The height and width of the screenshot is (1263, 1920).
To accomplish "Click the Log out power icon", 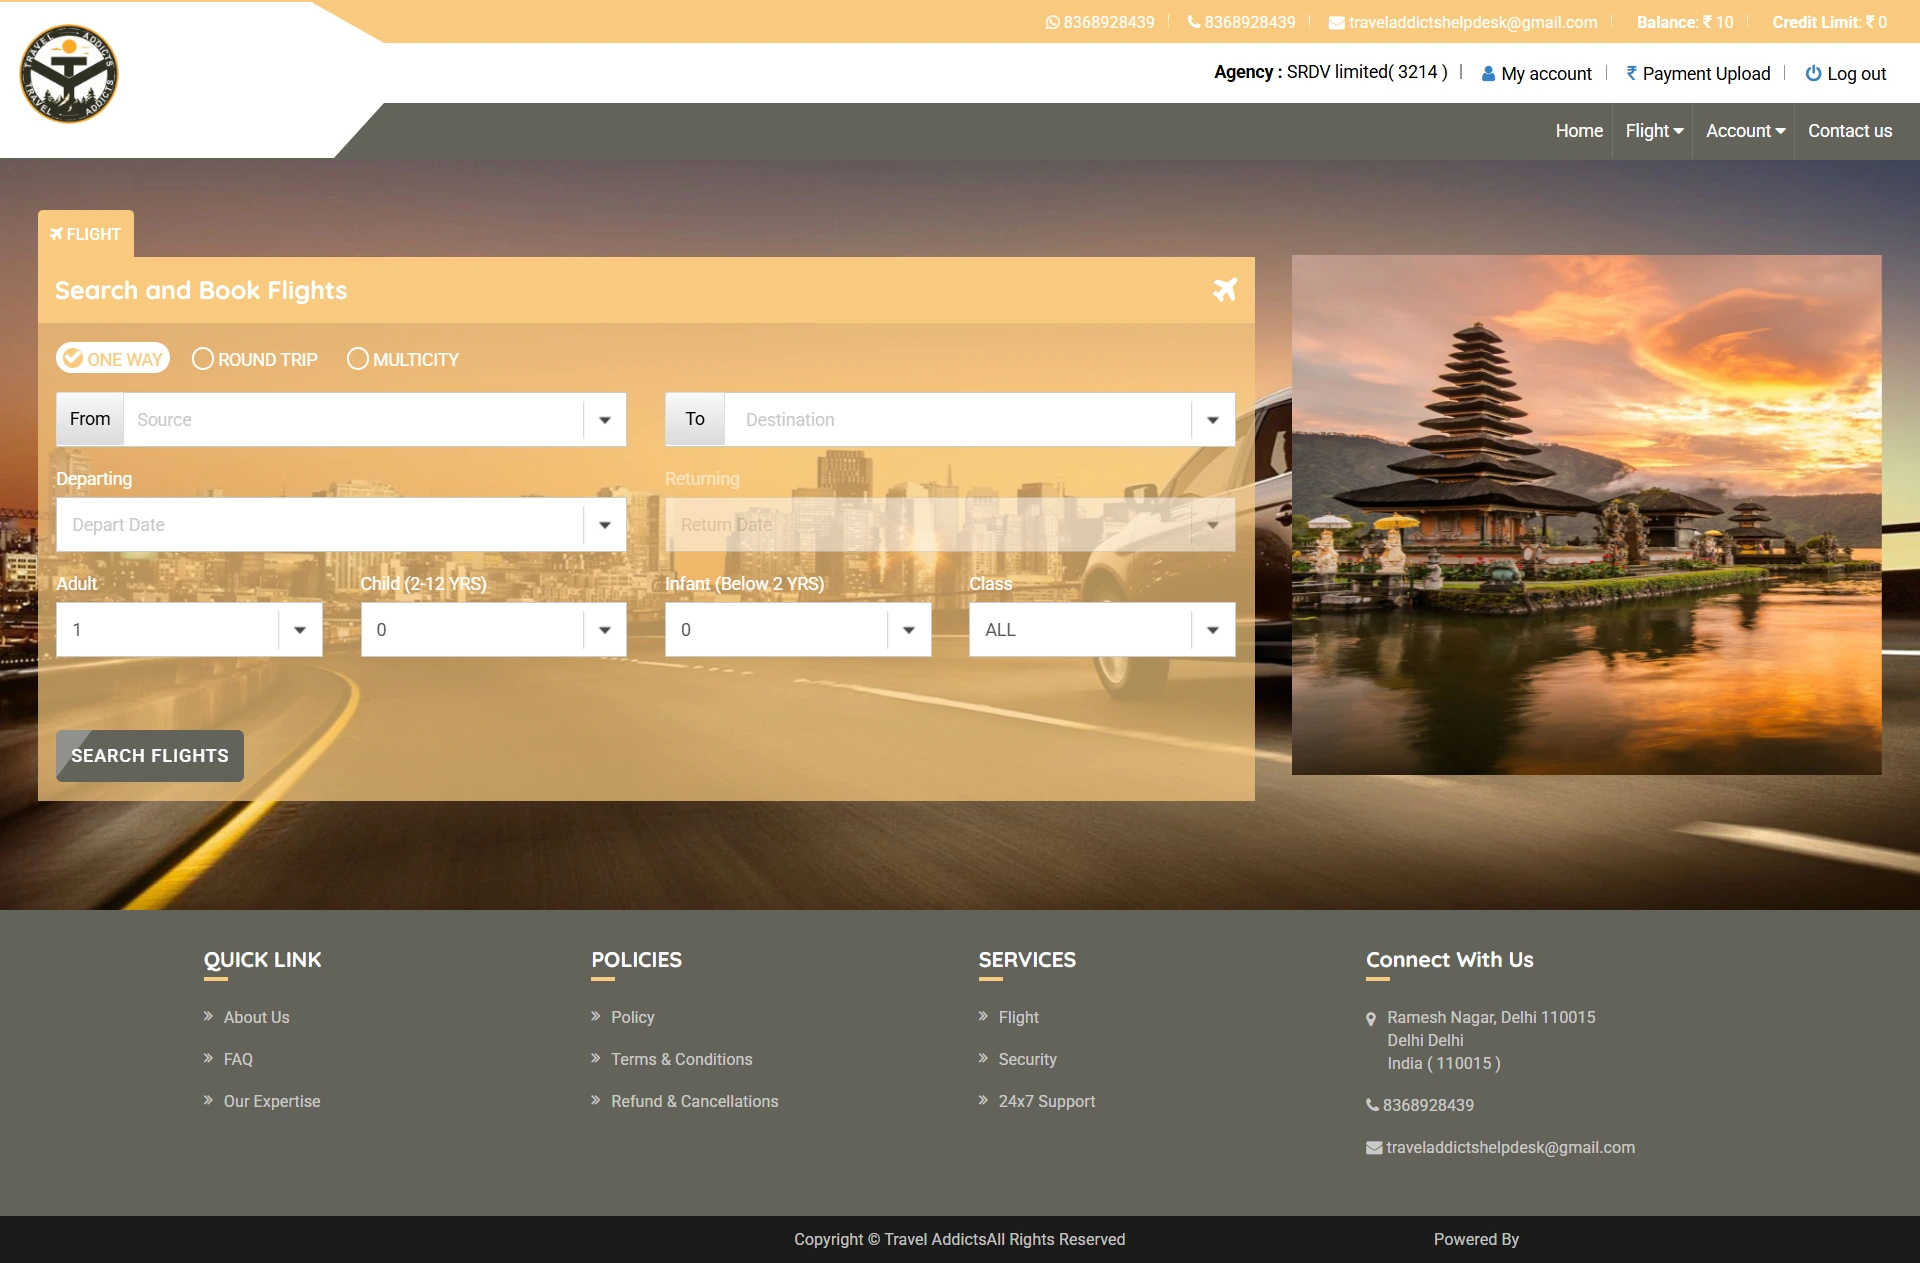I will [x=1813, y=73].
